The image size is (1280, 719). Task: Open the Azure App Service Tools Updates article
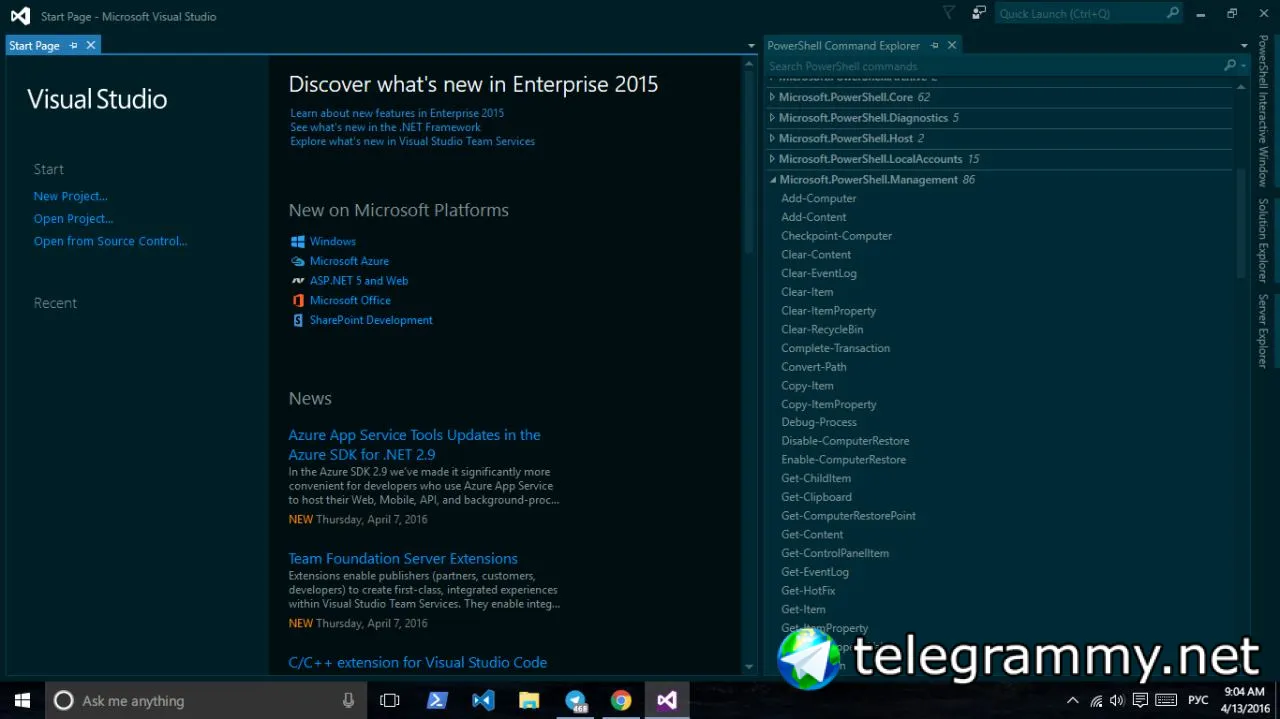pyautogui.click(x=414, y=445)
